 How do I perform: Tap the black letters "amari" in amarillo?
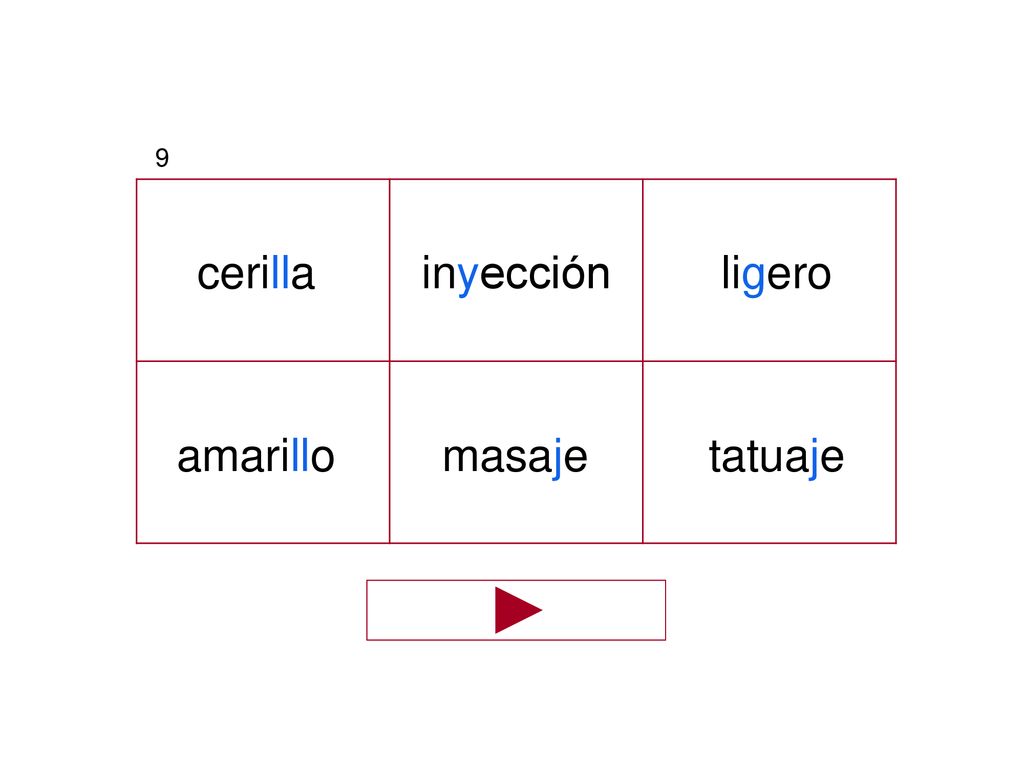tap(234, 456)
